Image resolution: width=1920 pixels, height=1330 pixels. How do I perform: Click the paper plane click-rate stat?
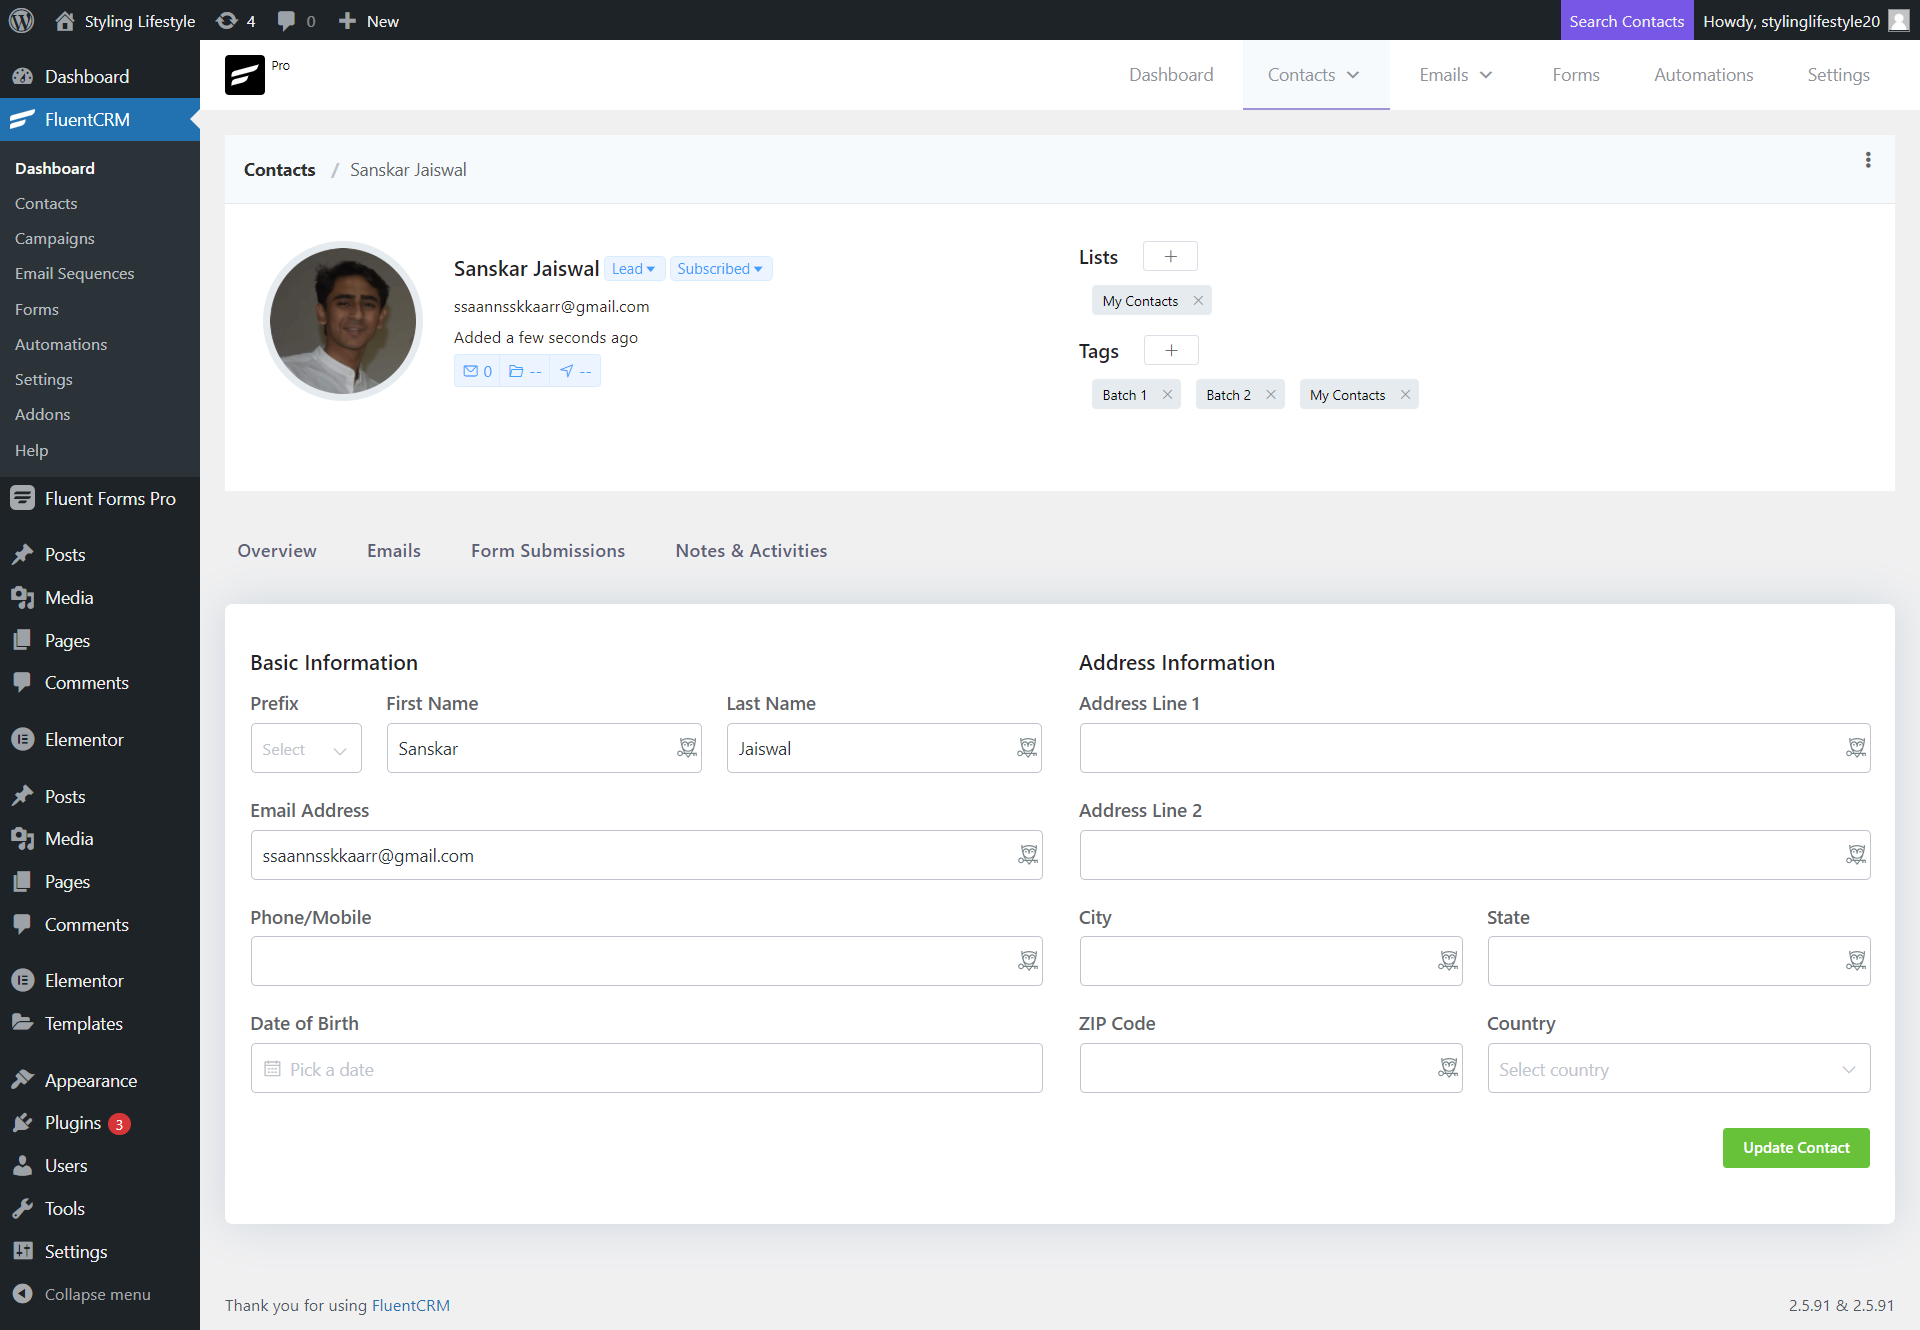pos(575,371)
